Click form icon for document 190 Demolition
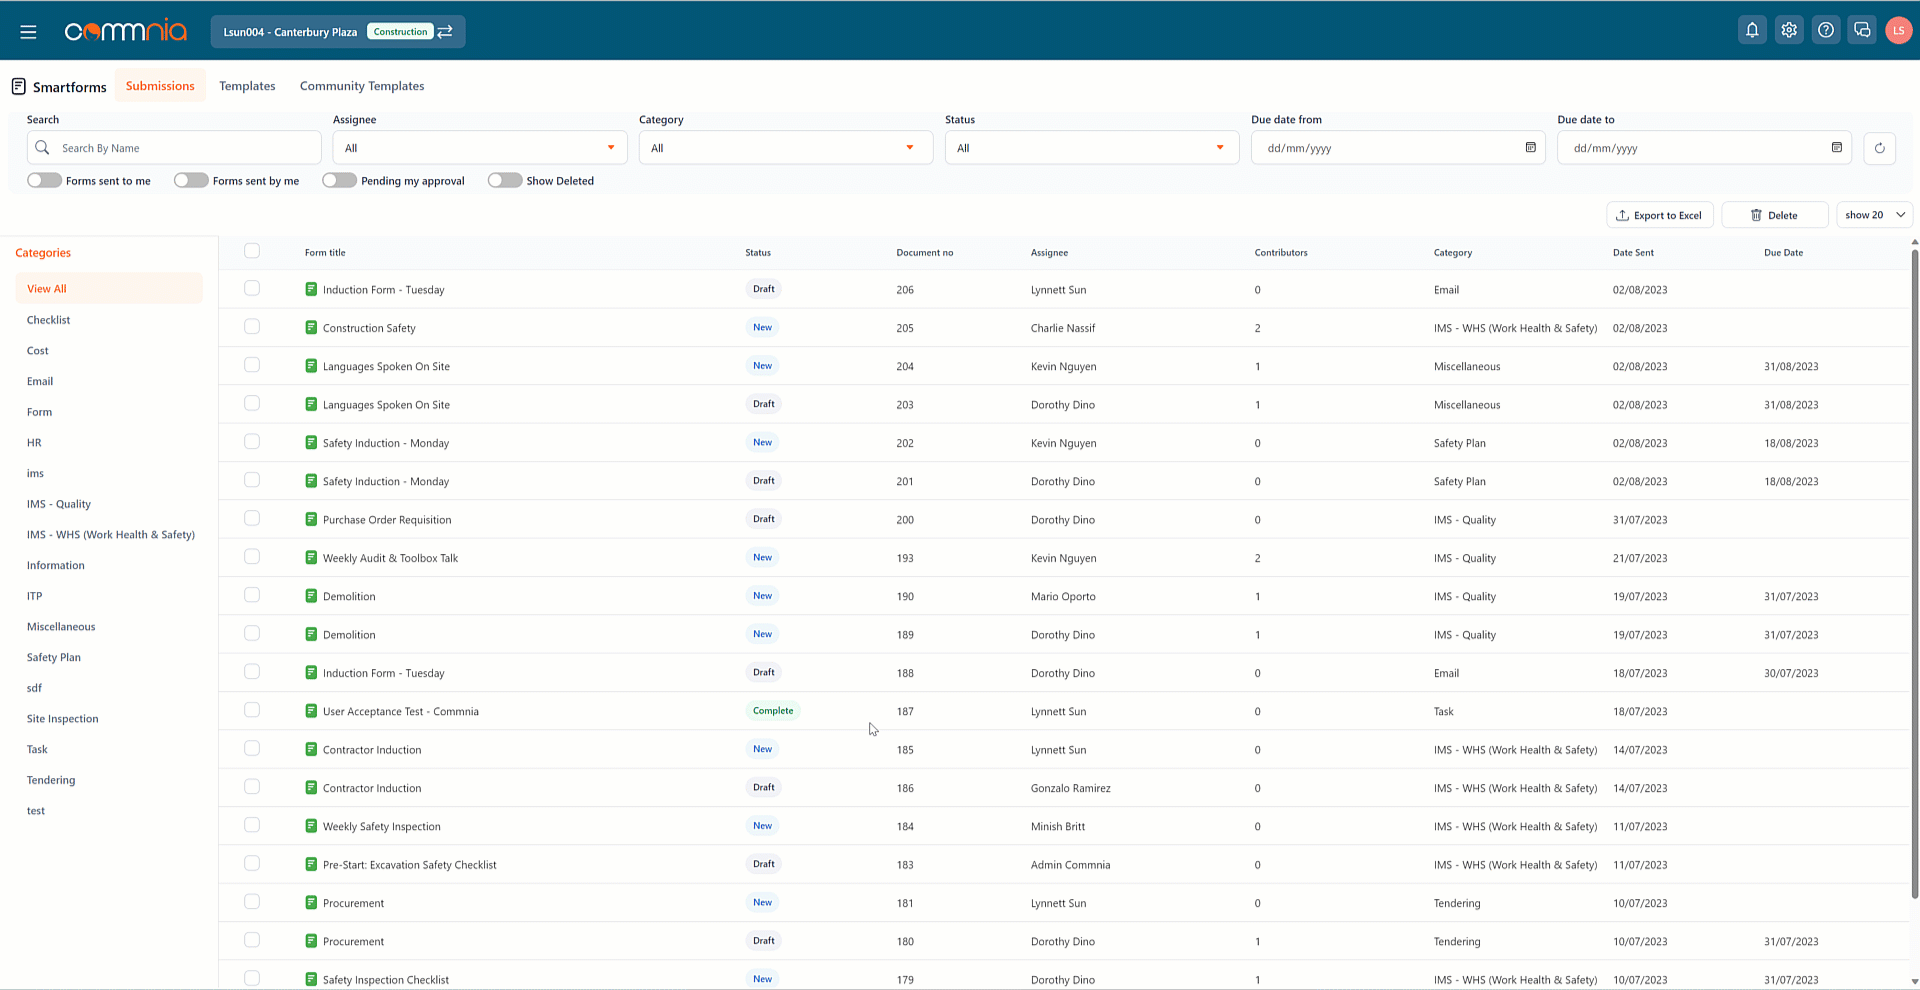 tap(311, 596)
